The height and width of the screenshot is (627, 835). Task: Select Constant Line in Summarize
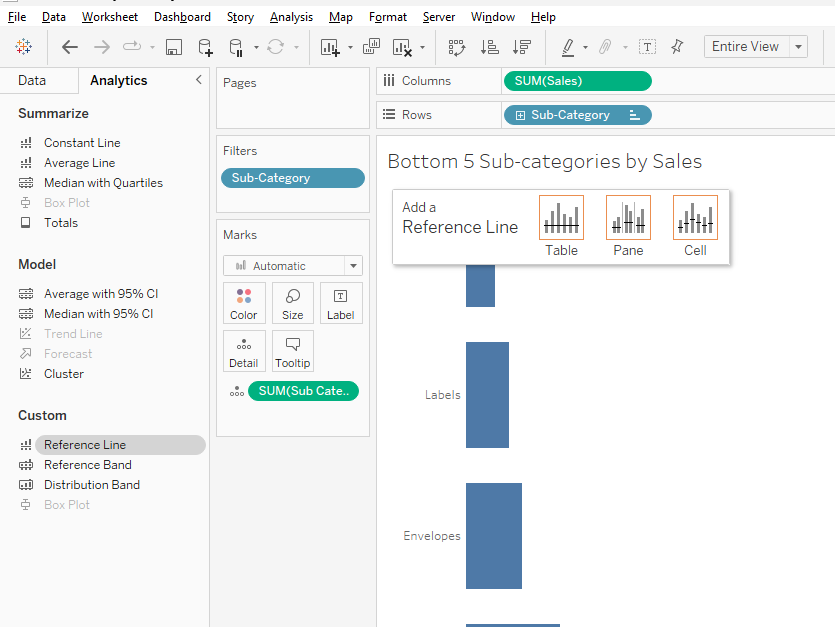82,143
